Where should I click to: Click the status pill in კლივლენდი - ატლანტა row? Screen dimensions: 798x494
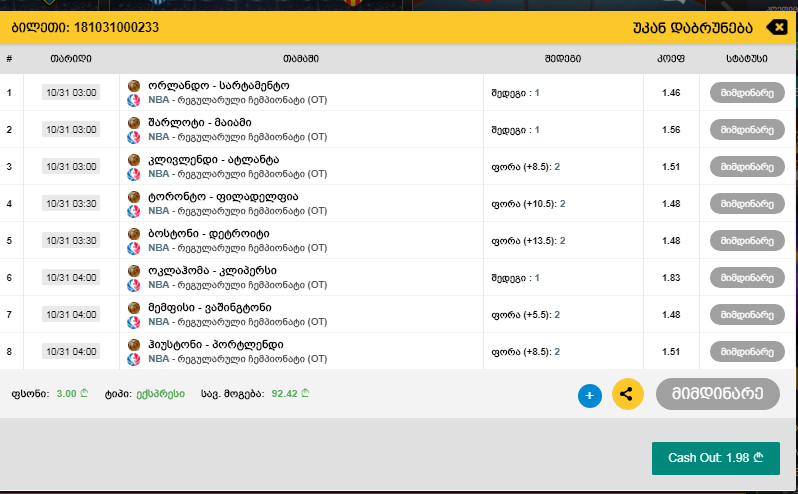tap(747, 167)
